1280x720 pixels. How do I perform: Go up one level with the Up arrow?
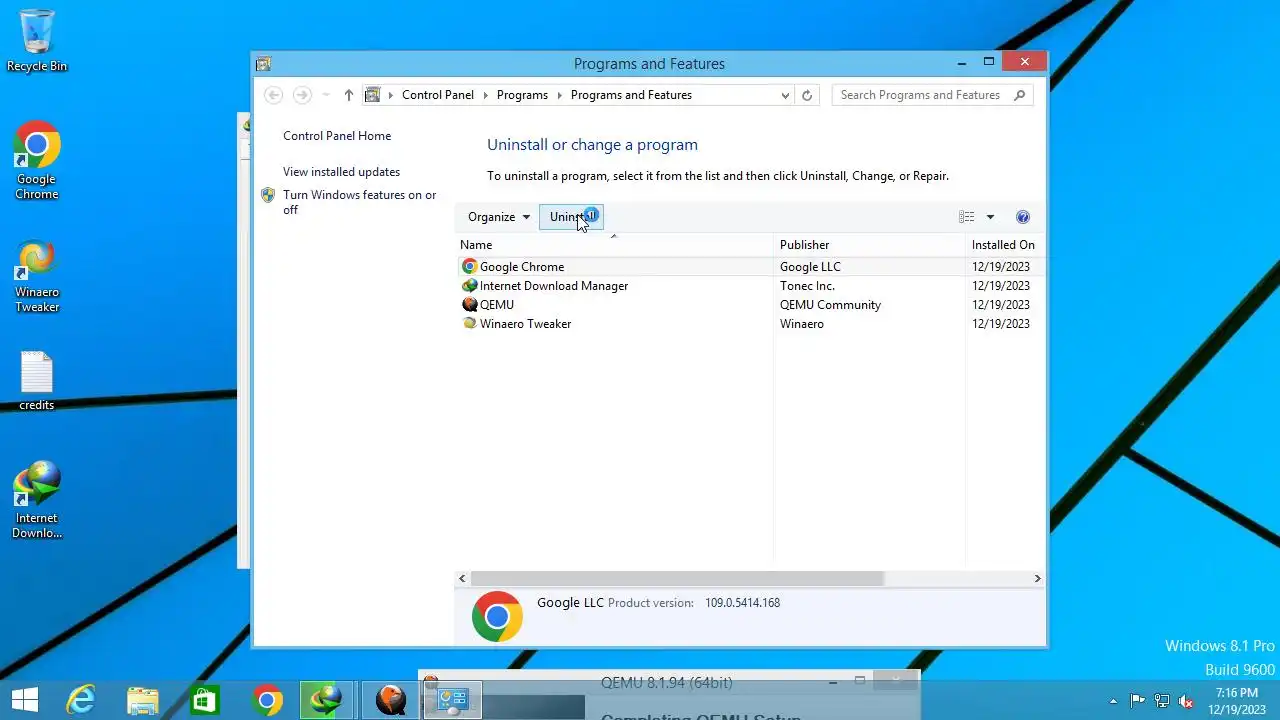[x=348, y=95]
